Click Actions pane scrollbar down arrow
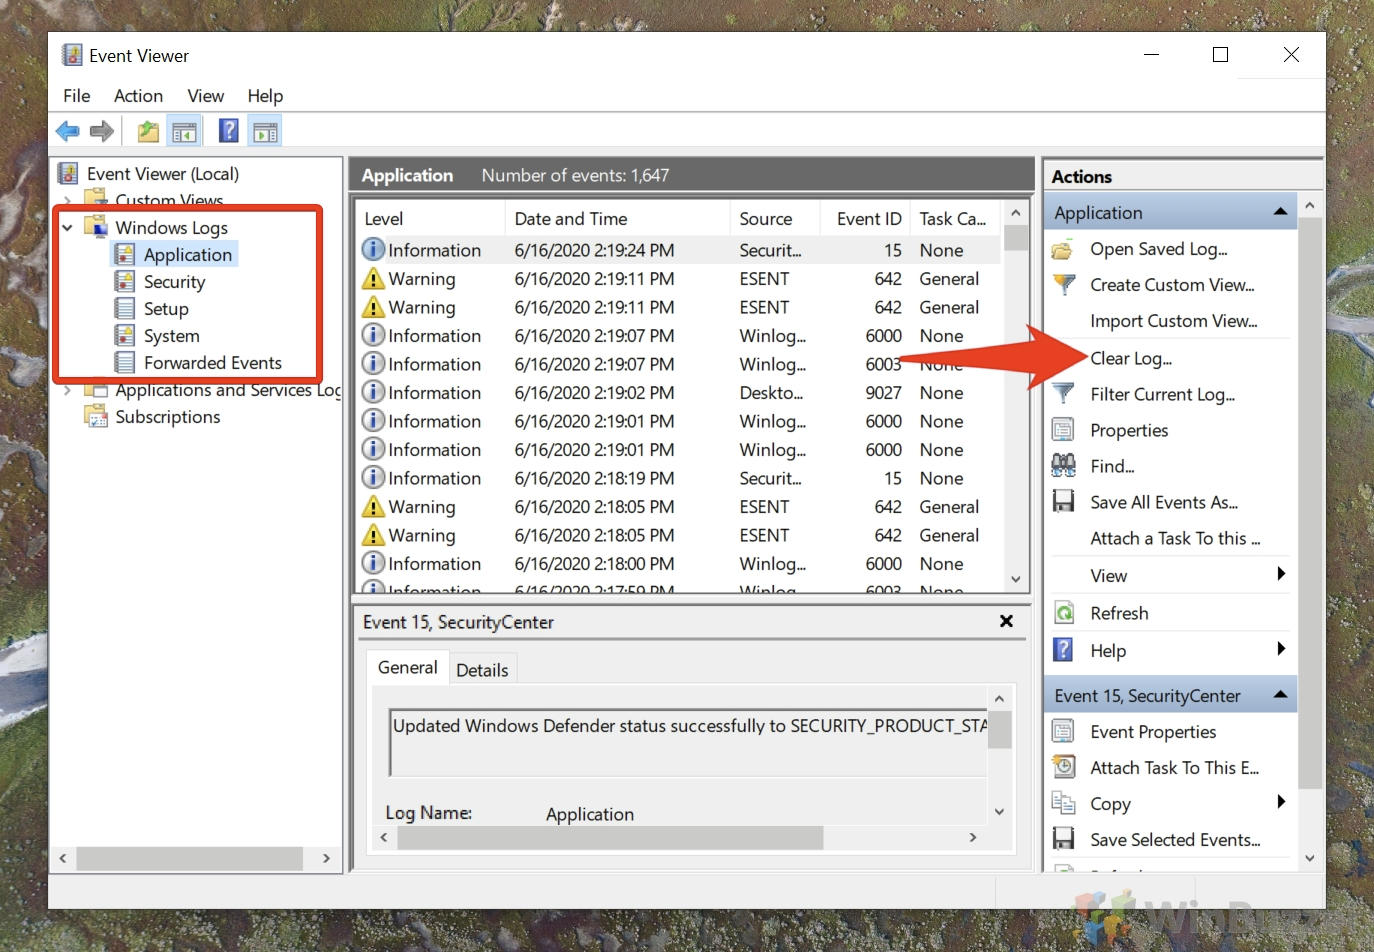1374x952 pixels. [x=1310, y=858]
